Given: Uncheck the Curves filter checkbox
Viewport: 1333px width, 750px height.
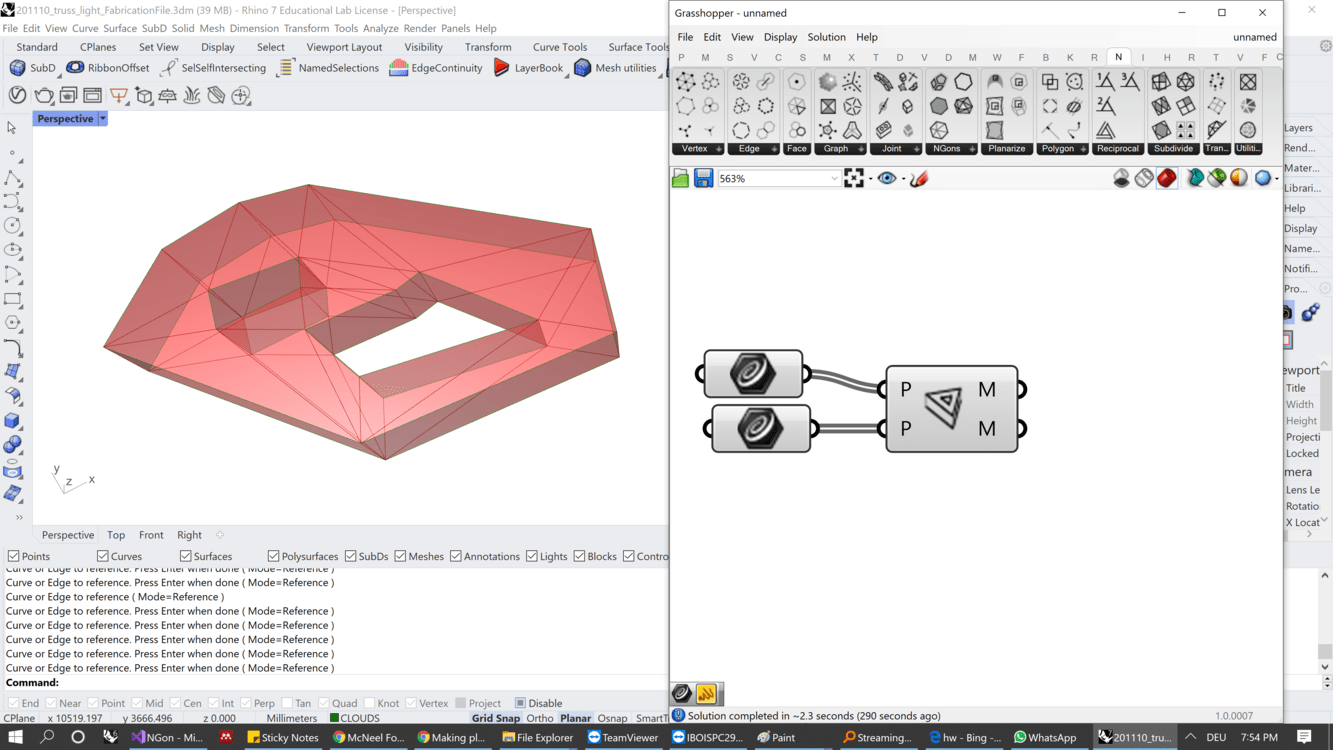Looking at the screenshot, I should tap(103, 556).
